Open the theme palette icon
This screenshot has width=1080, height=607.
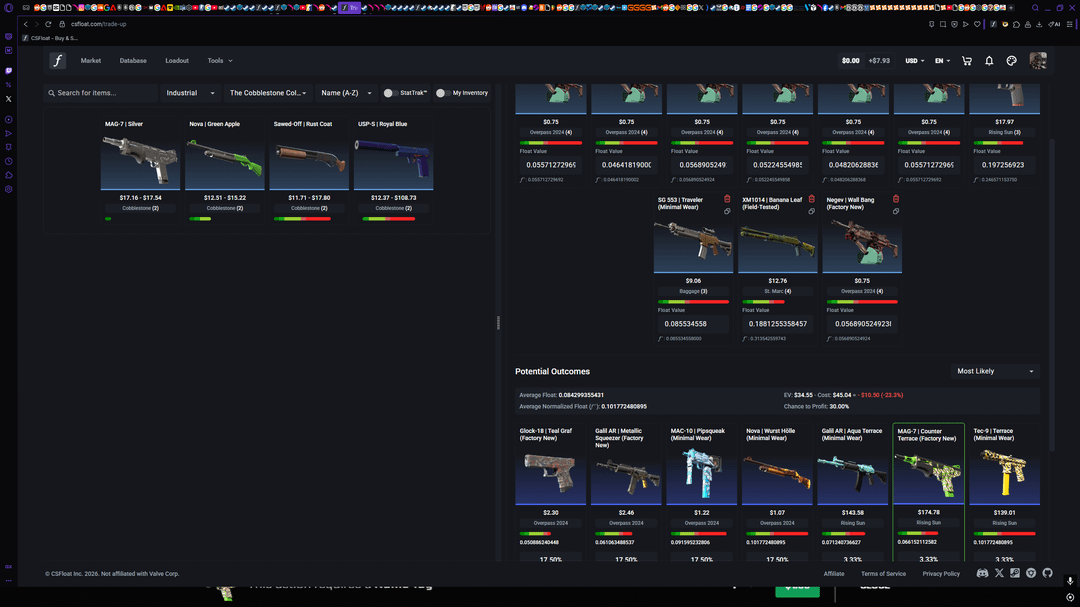pyautogui.click(x=1011, y=61)
